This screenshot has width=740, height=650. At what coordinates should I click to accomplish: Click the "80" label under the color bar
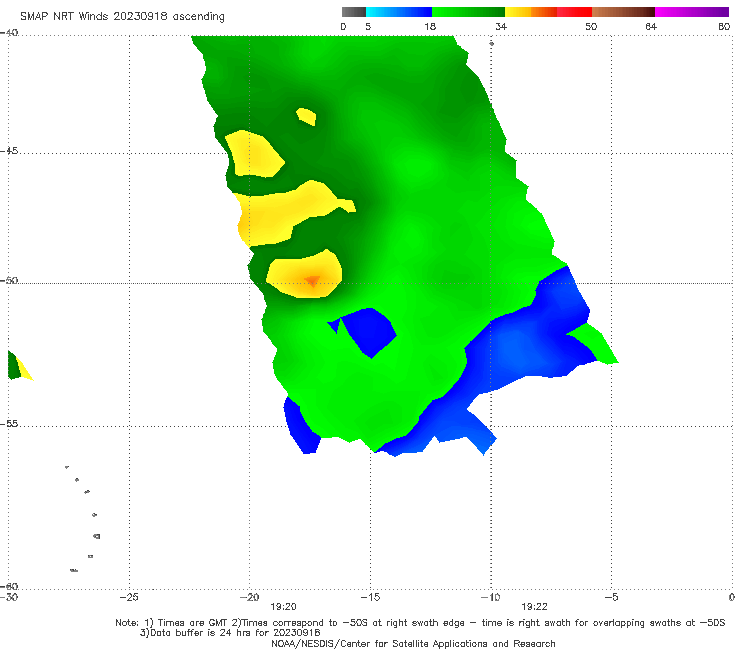tap(724, 26)
